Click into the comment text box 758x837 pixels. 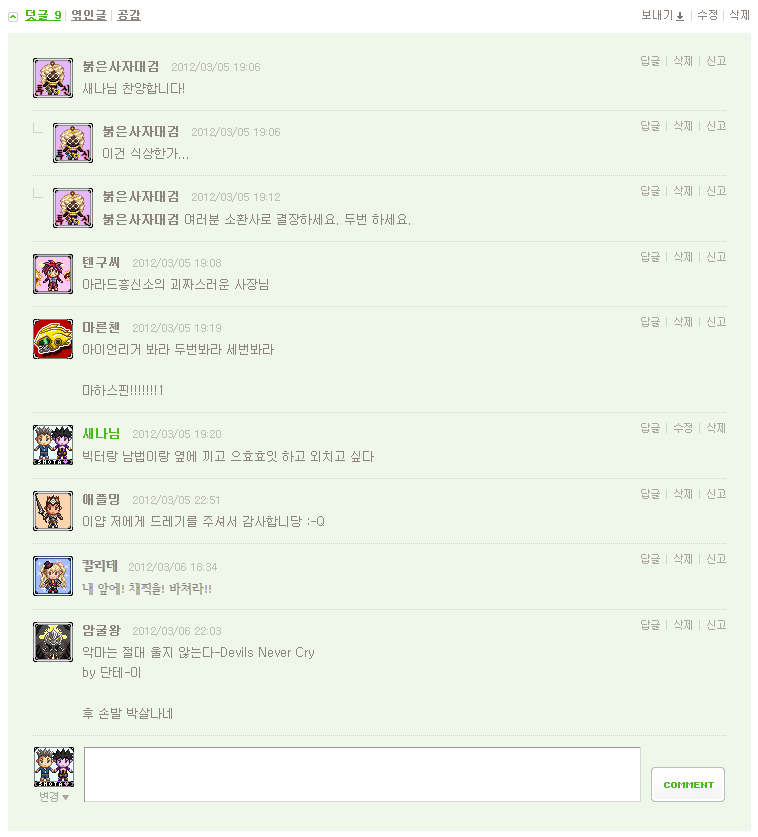tap(362, 775)
